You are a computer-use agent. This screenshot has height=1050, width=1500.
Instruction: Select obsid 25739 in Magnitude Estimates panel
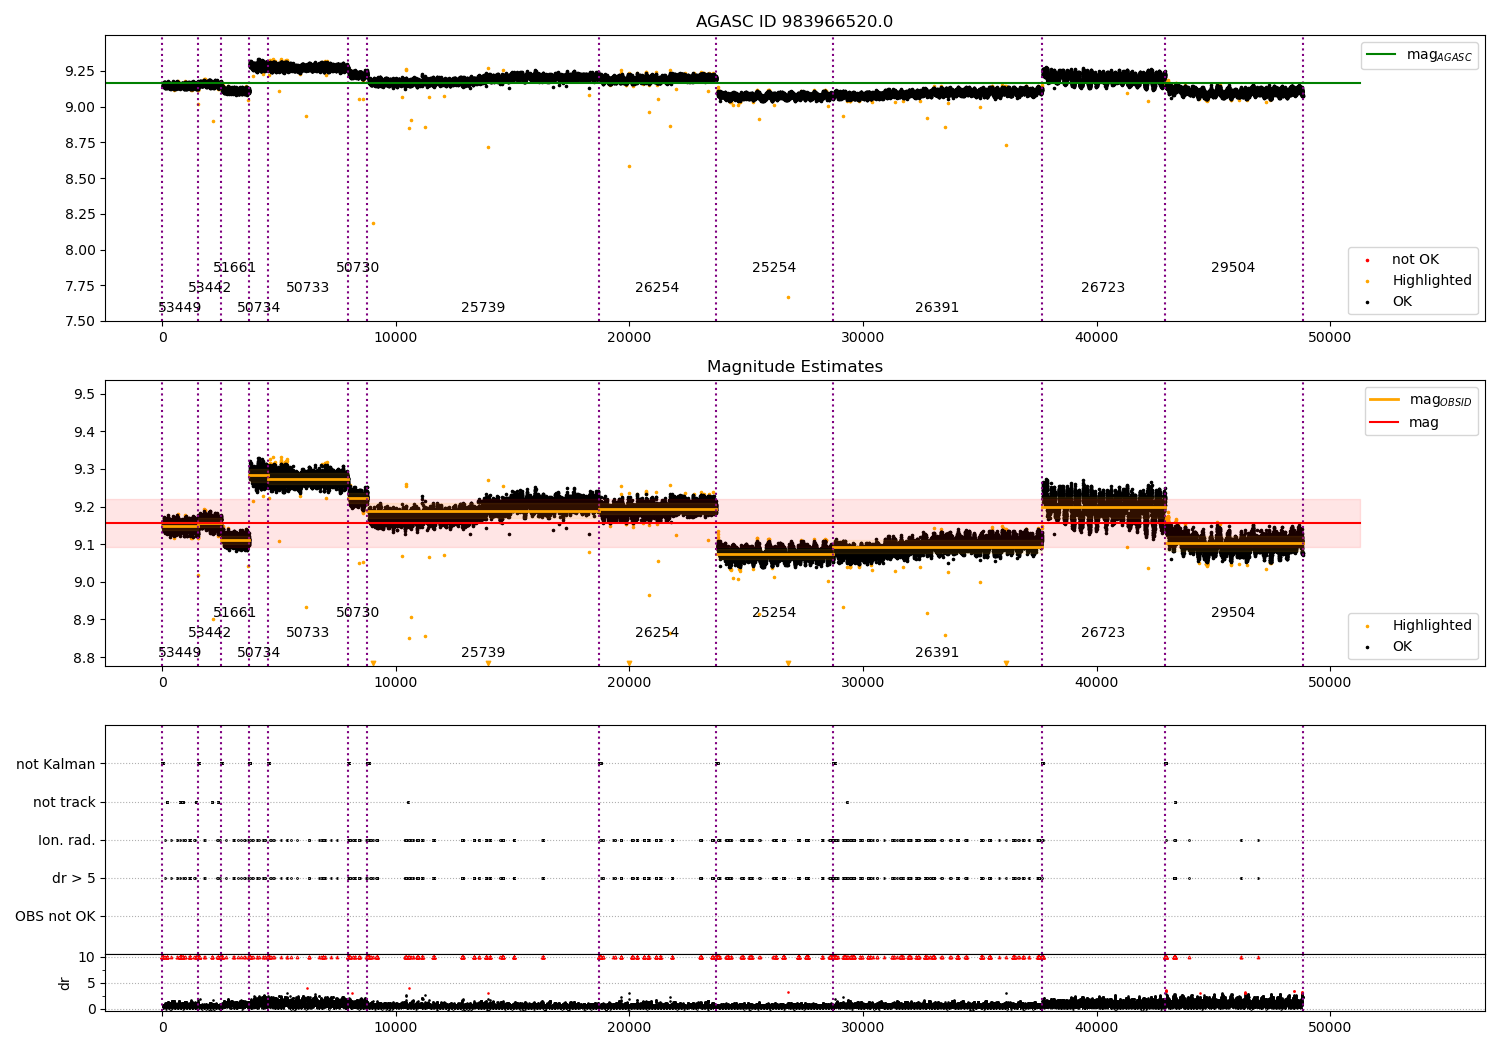coord(483,653)
